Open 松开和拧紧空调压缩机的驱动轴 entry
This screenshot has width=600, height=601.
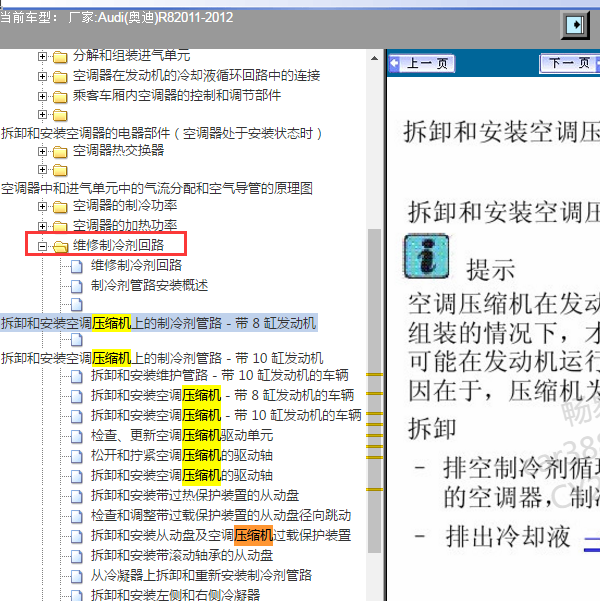(x=181, y=455)
